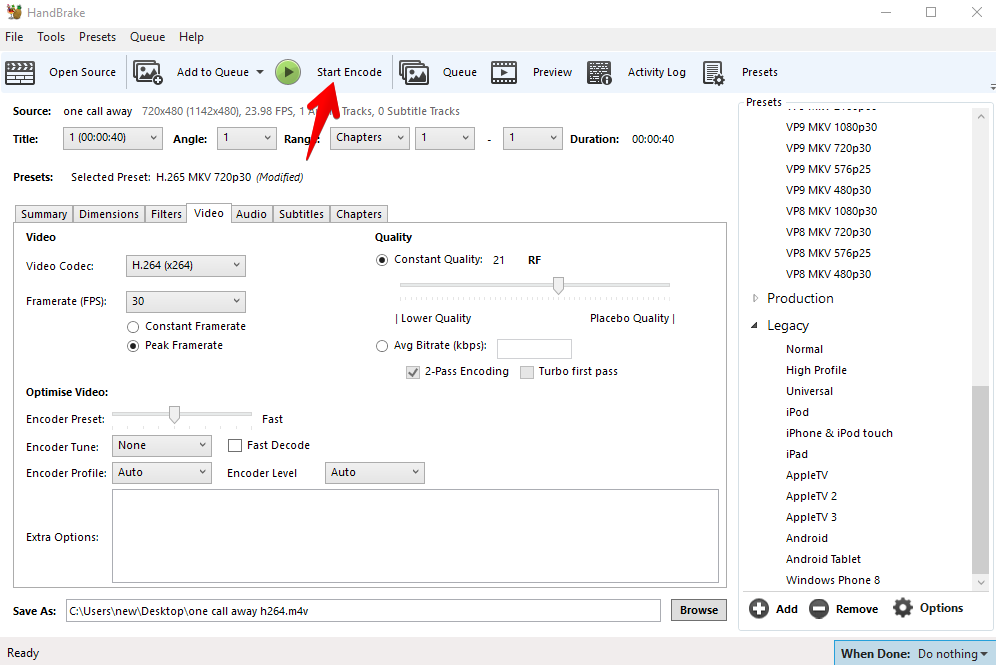The width and height of the screenshot is (996, 665).
Task: Expand the Production preset category
Action: pyautogui.click(x=755, y=299)
